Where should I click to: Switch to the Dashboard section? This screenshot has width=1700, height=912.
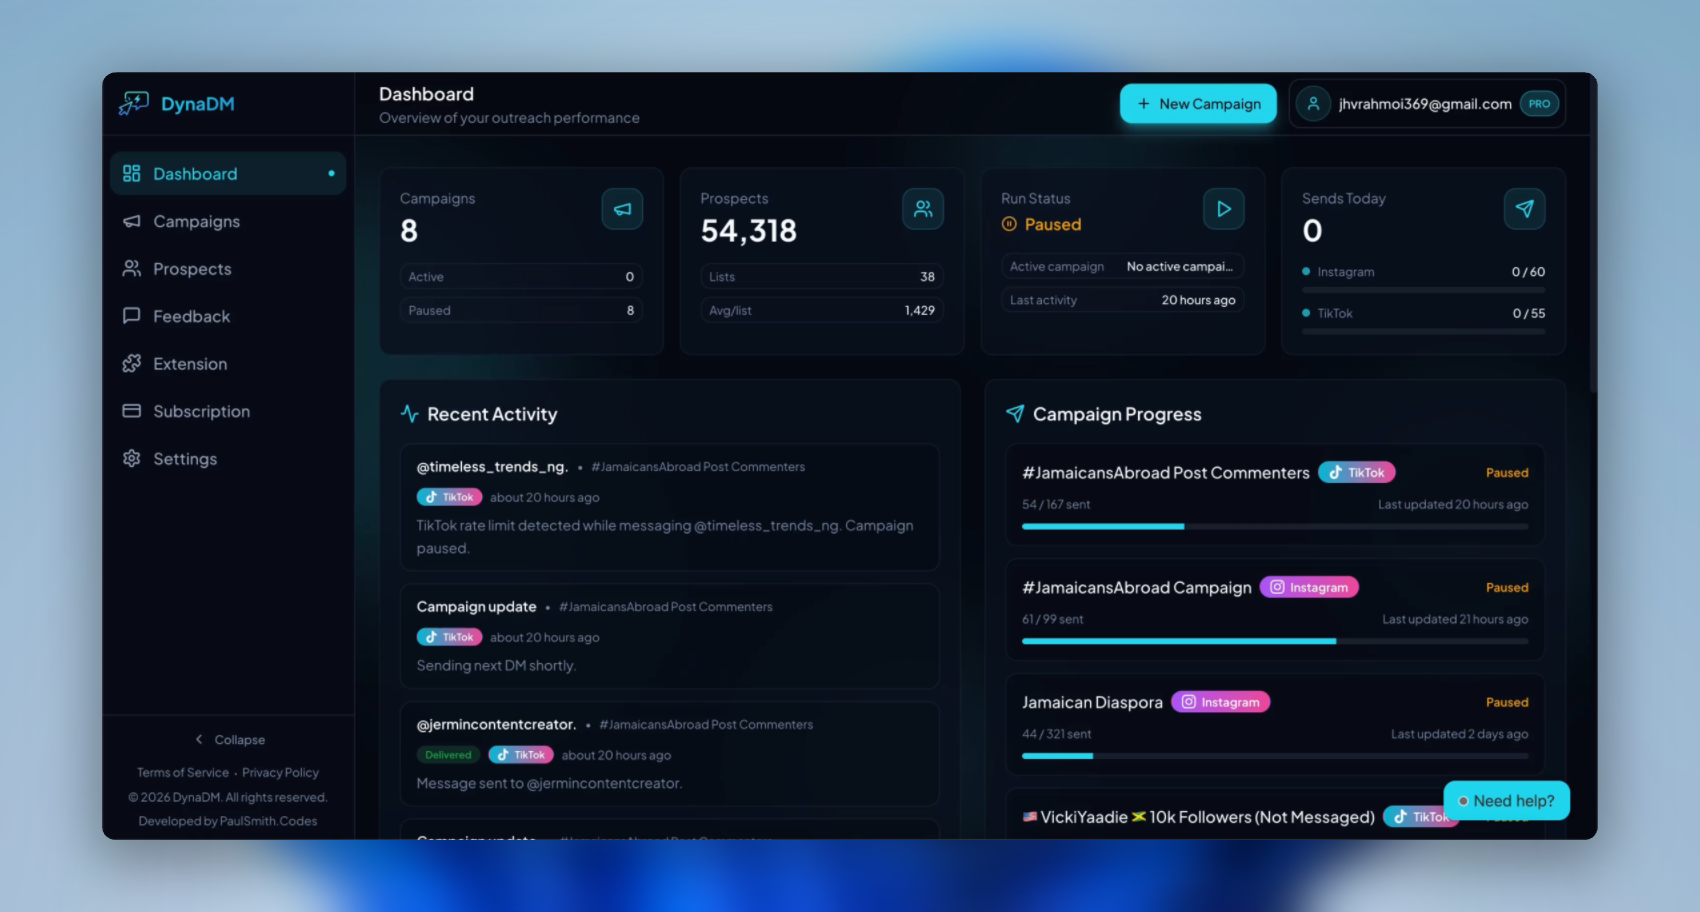(195, 173)
